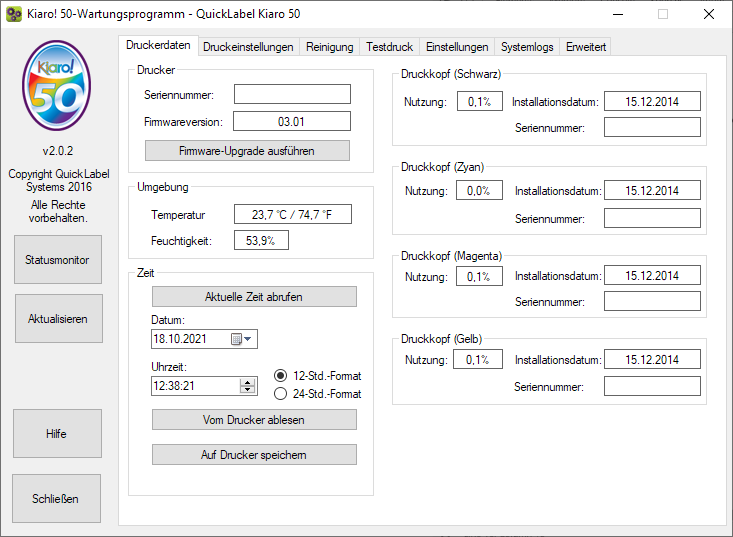Click Installationsdatum field for Druckkopf Schwarz
733x537 pixels.
(652, 101)
